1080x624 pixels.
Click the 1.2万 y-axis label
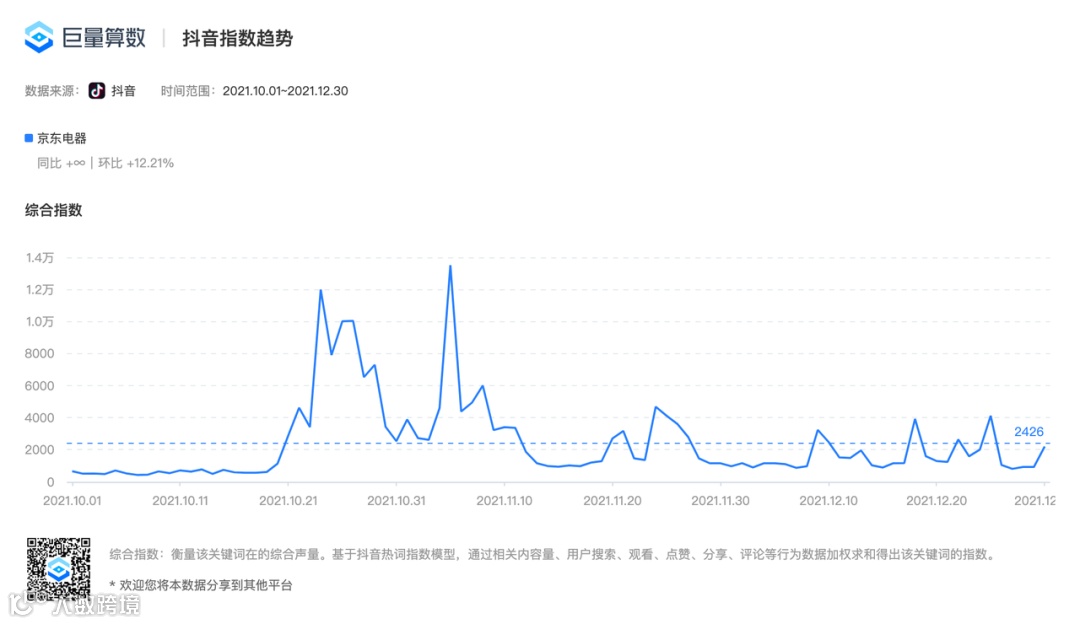click(x=40, y=289)
